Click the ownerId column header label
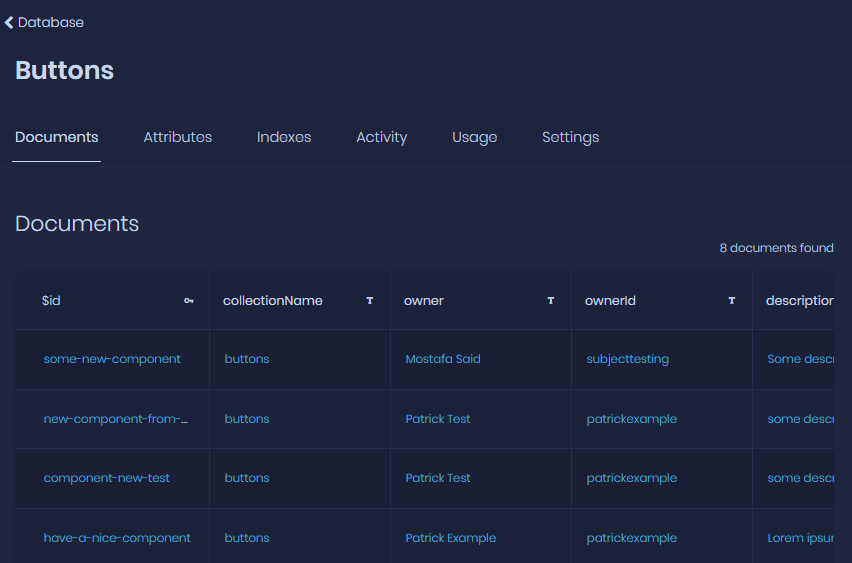Viewport: 852px width, 563px height. tap(610, 301)
